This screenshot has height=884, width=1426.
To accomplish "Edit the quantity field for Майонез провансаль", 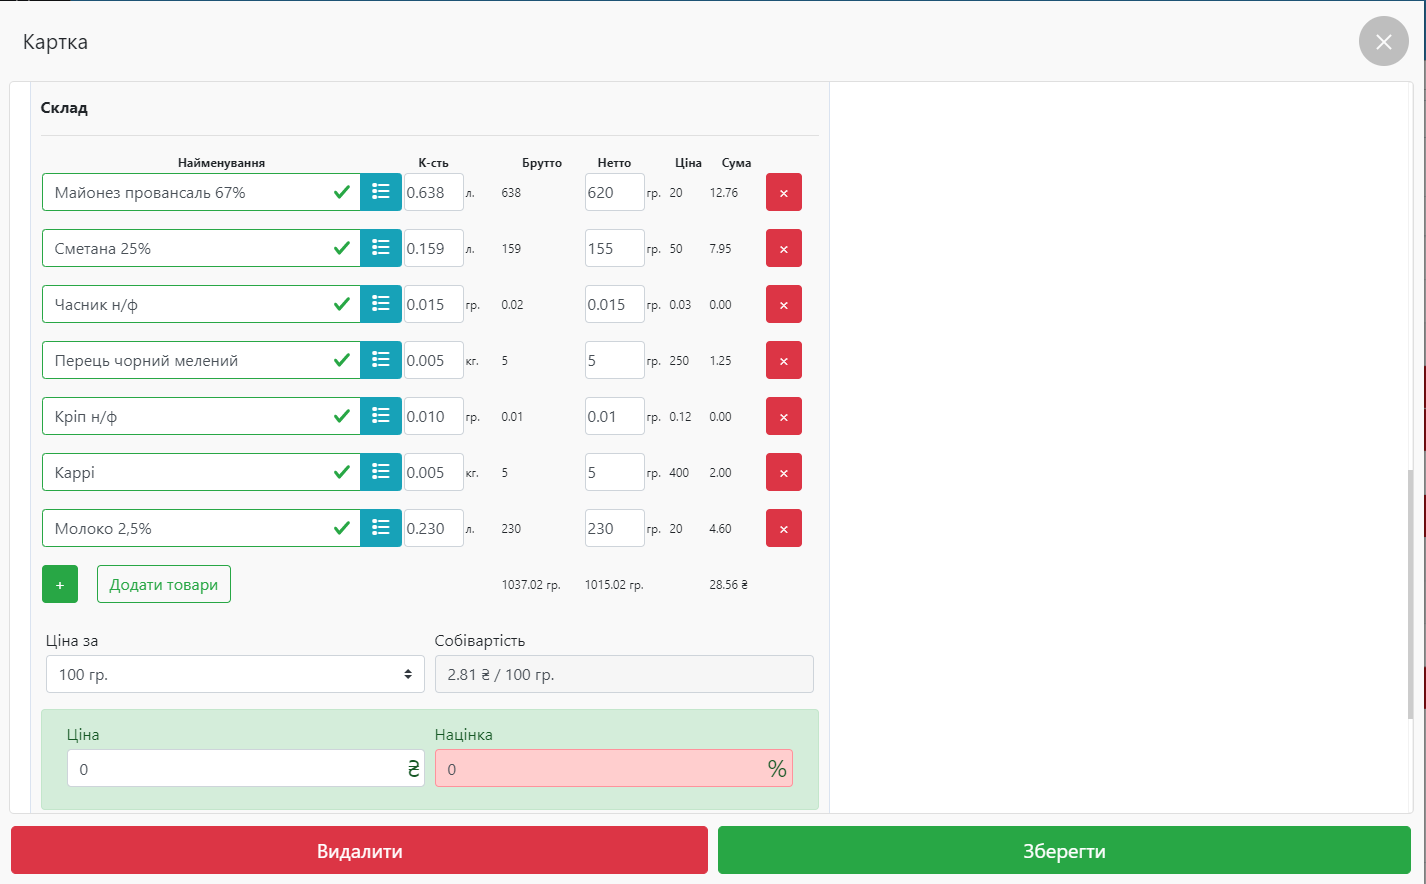I will pyautogui.click(x=433, y=192).
